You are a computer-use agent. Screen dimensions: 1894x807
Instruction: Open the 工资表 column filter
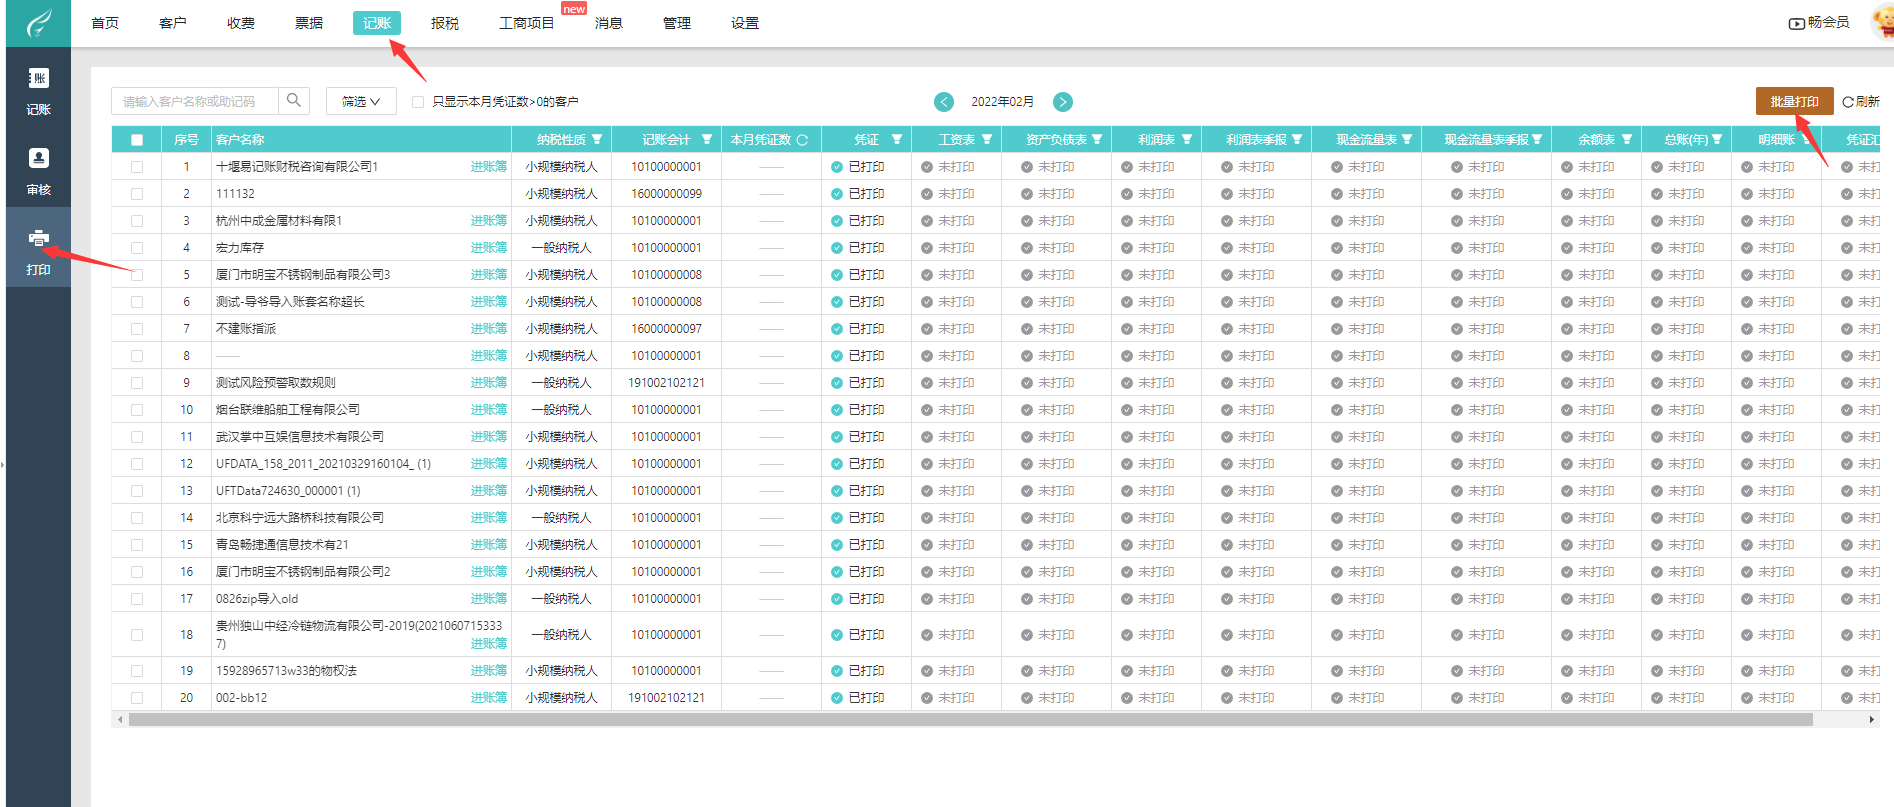987,140
